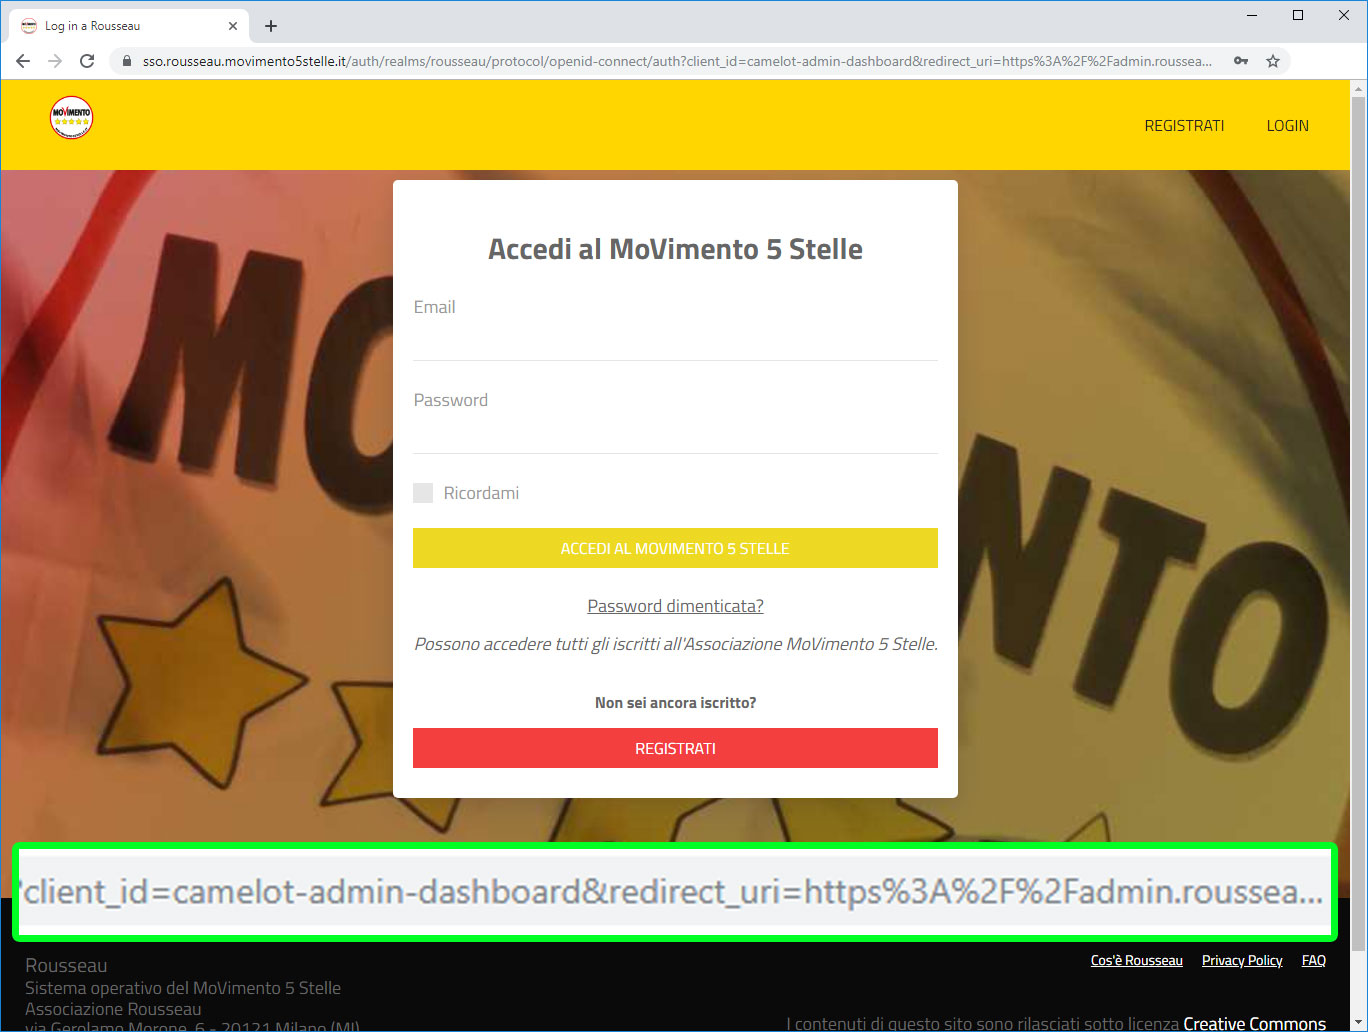The width and height of the screenshot is (1368, 1032).
Task: Open LOGIN in the yellow header
Action: [x=1287, y=126]
